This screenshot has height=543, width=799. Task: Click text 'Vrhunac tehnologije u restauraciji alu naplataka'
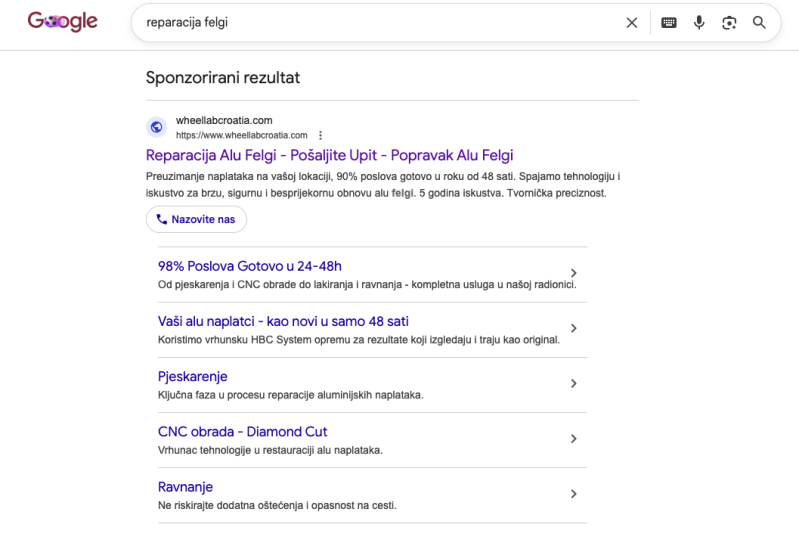[270, 450]
